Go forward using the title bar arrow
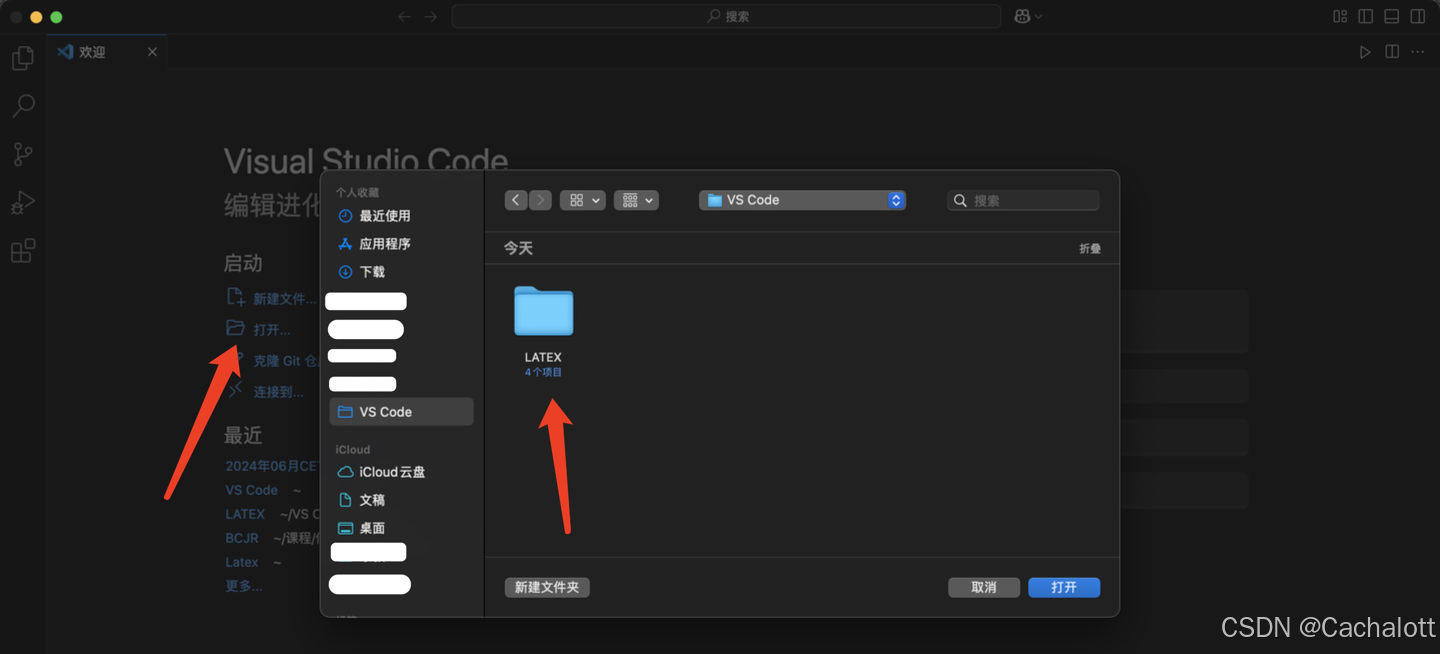 click(431, 16)
